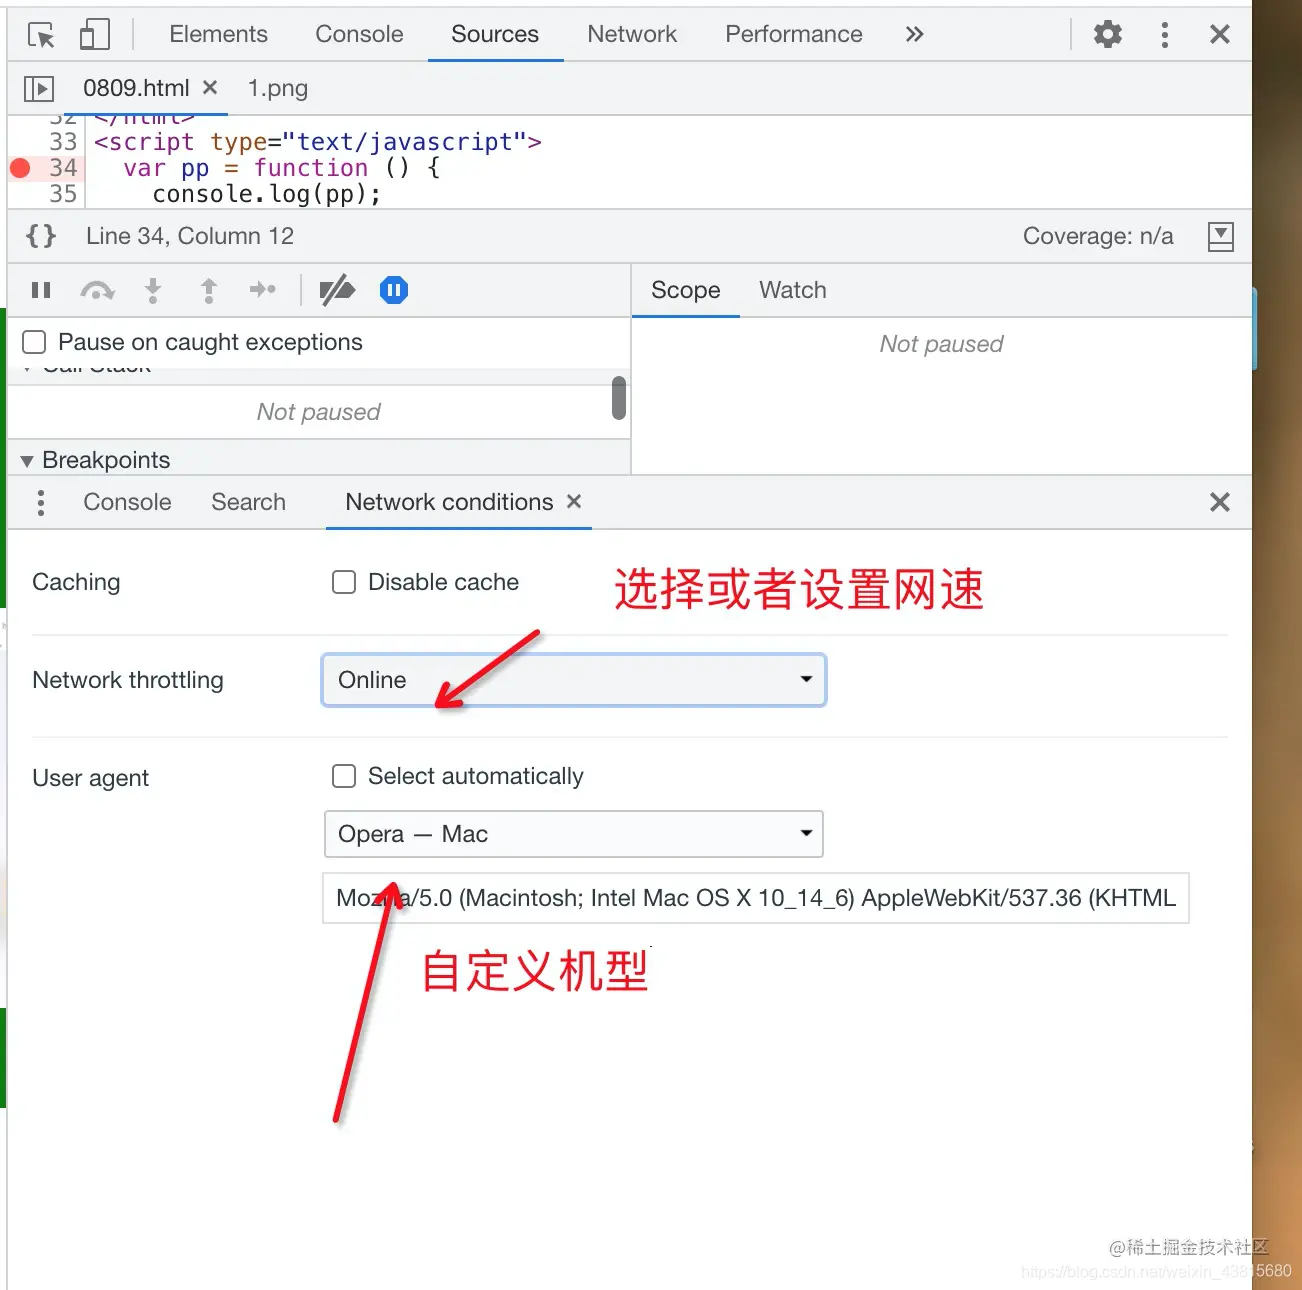Pretty print the source with braces icon
Viewport: 1302px width, 1290px height.
[x=41, y=236]
